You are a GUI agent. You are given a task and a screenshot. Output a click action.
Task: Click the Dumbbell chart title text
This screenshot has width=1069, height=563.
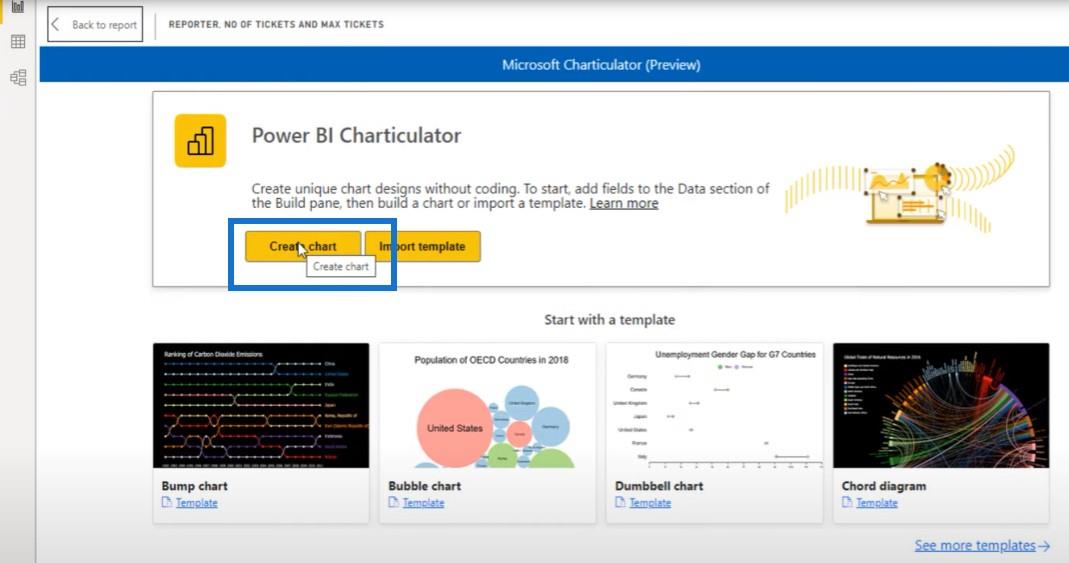click(x=659, y=486)
